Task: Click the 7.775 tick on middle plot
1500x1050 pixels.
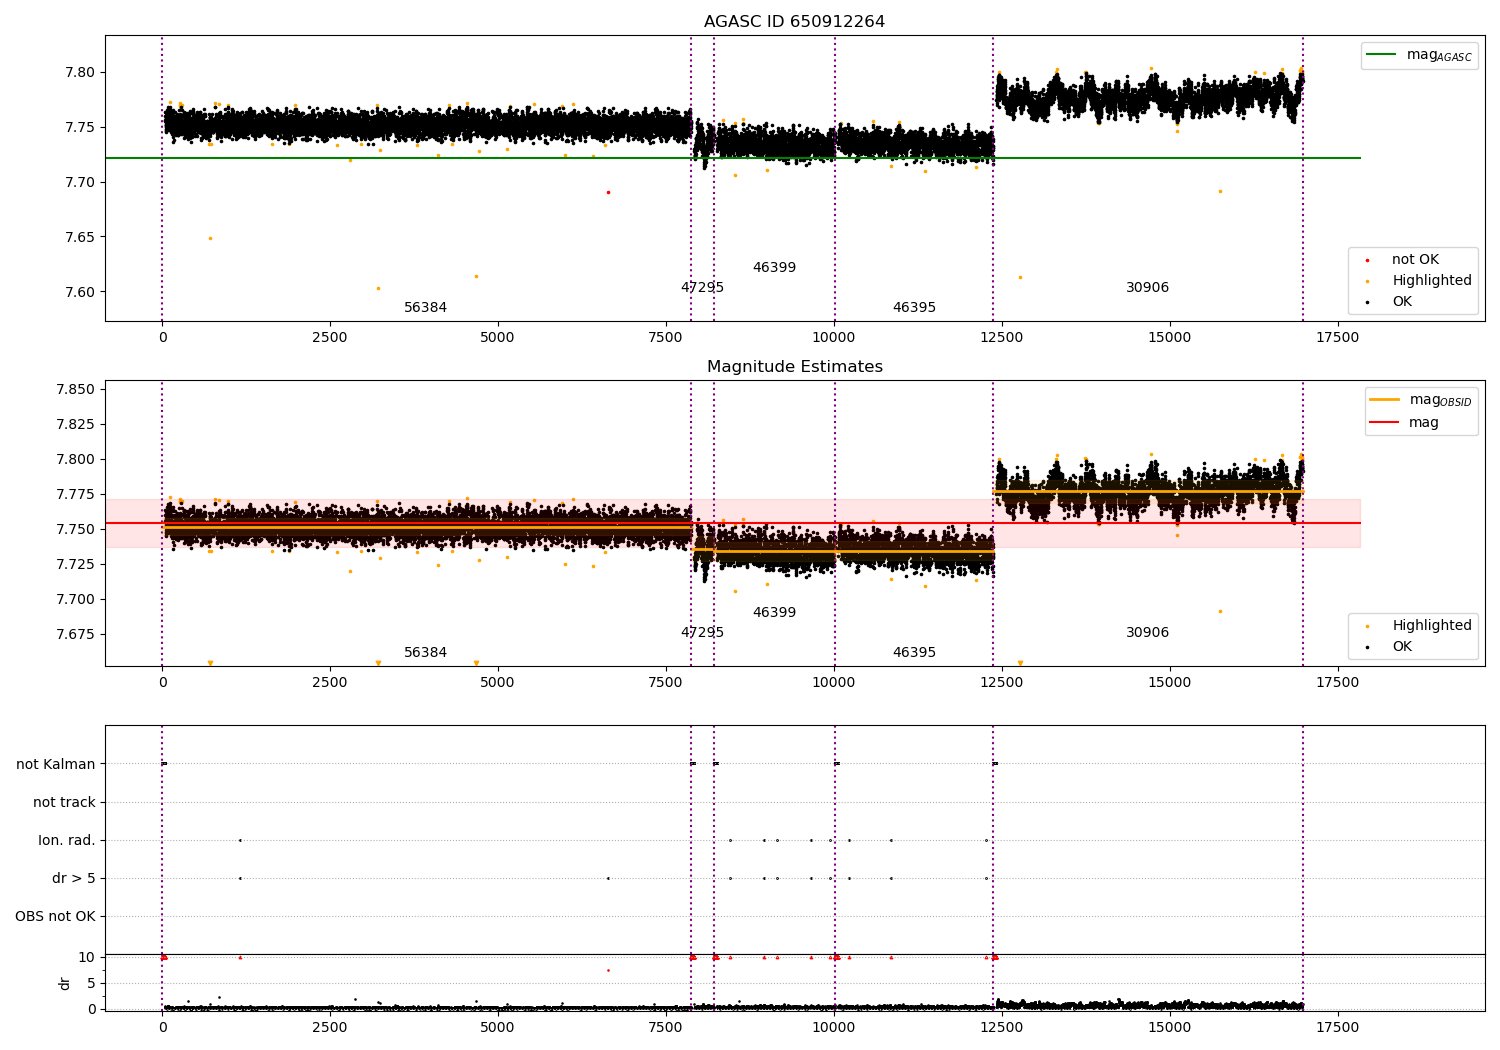Action: [x=75, y=495]
